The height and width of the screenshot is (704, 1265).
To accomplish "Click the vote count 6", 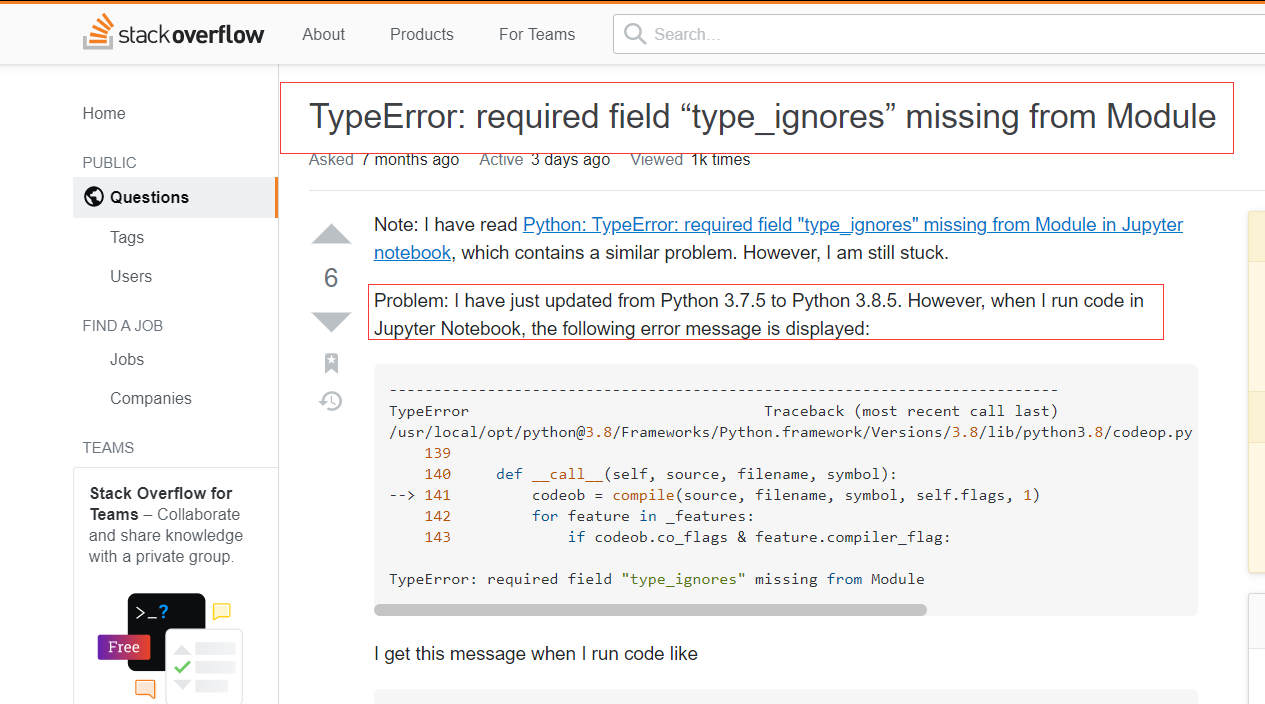I will tap(331, 278).
